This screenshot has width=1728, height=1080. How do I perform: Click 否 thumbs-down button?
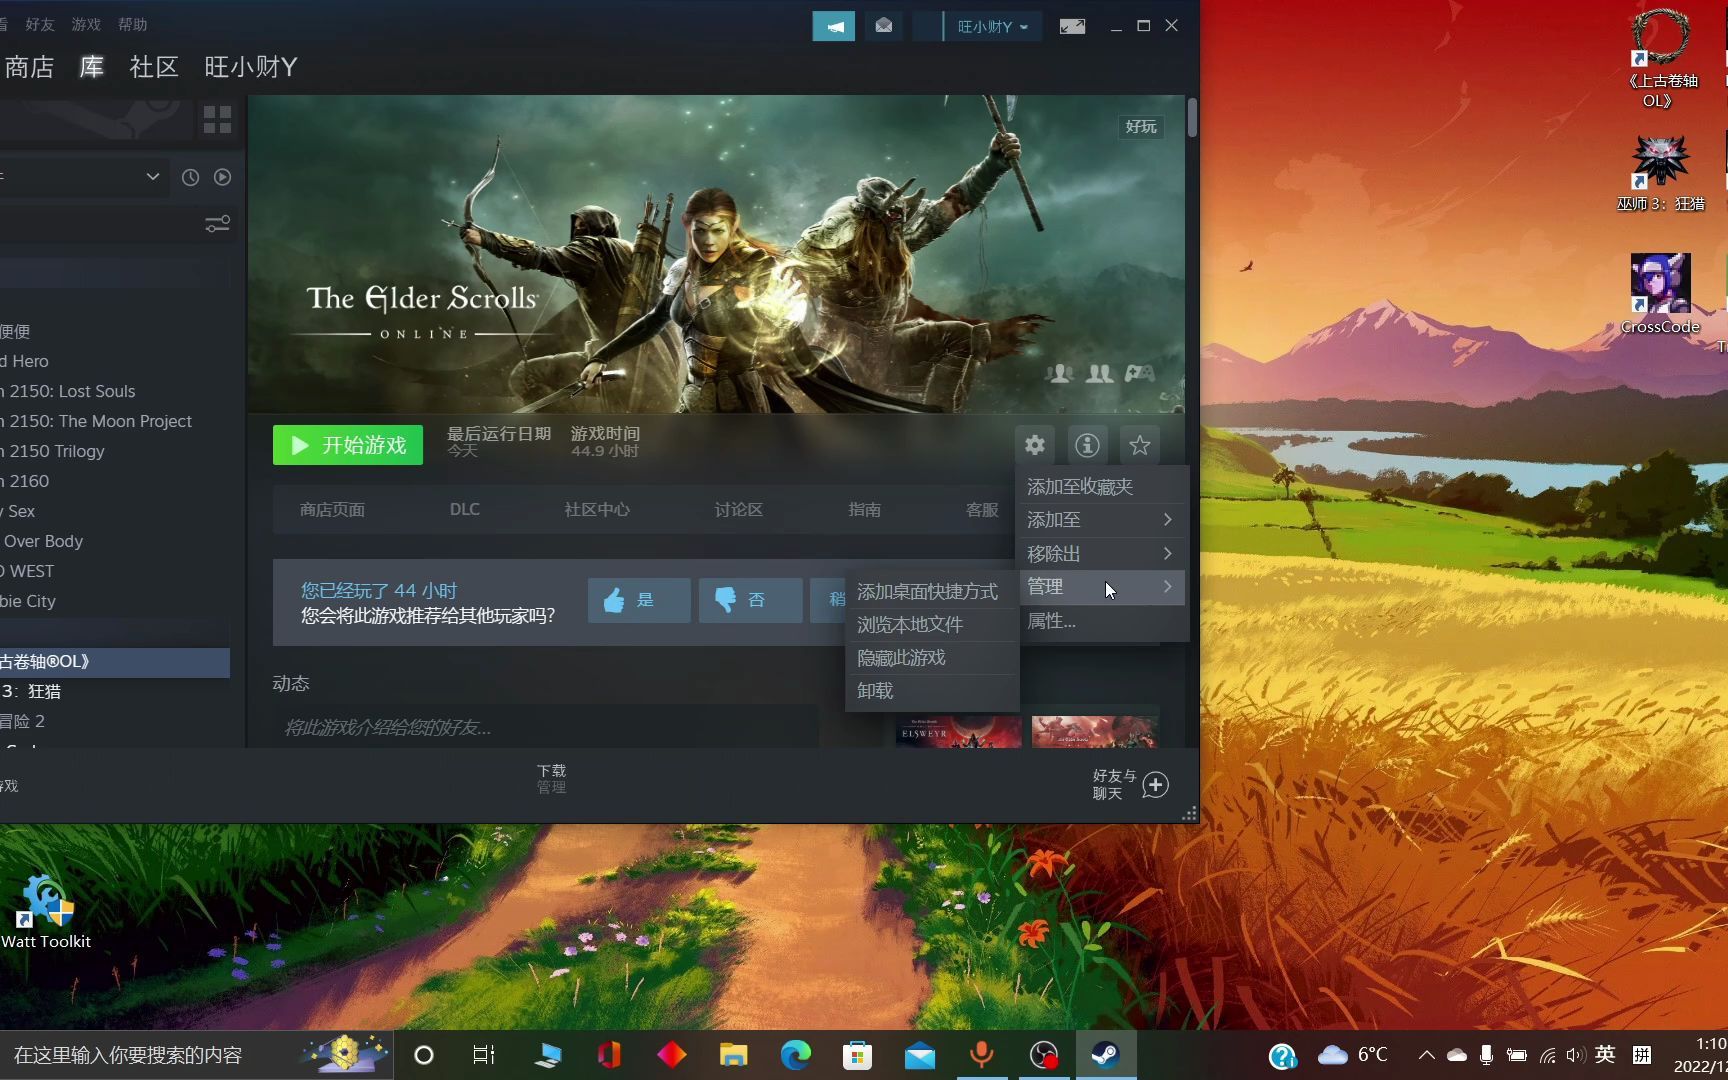pyautogui.click(x=750, y=600)
